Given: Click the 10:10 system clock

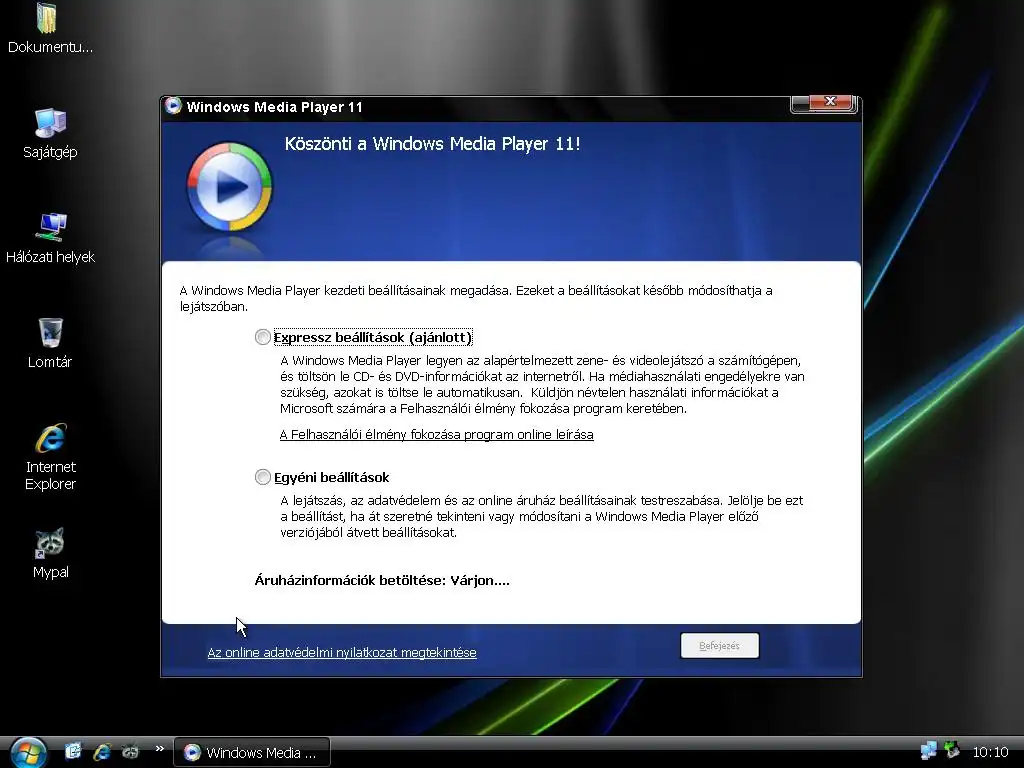Looking at the screenshot, I should 990,752.
